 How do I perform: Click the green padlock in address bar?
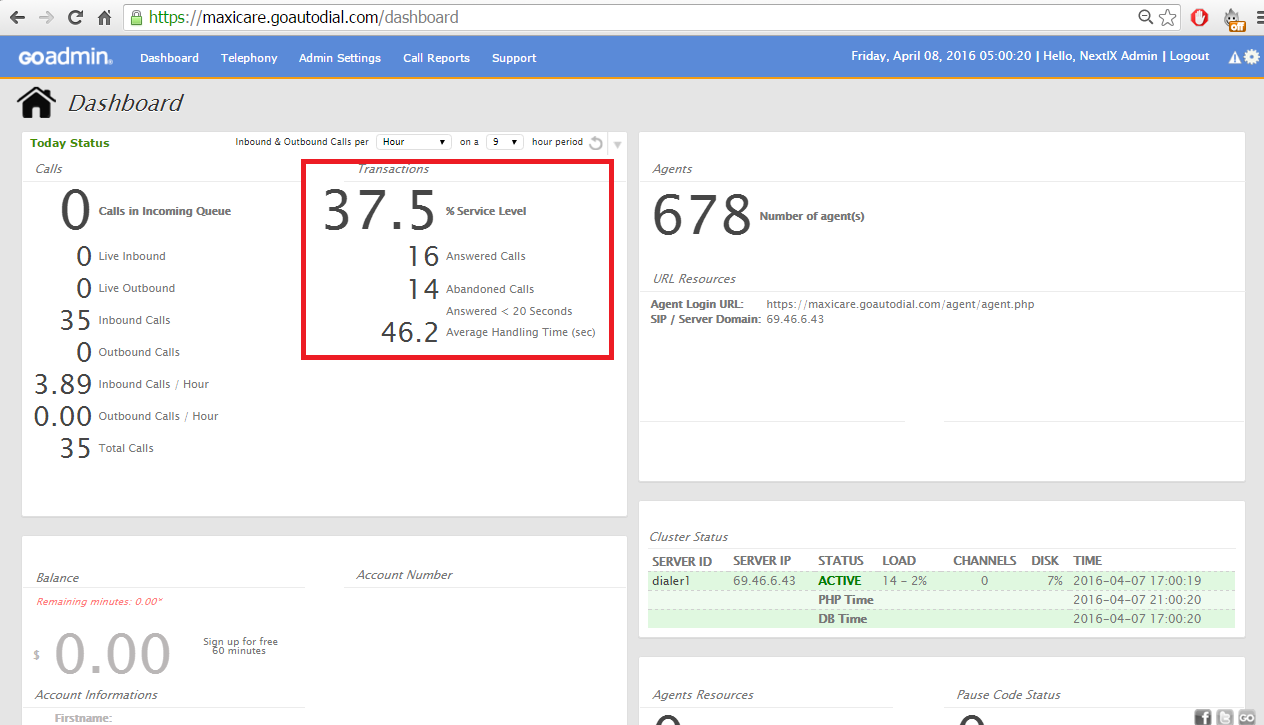tap(137, 17)
